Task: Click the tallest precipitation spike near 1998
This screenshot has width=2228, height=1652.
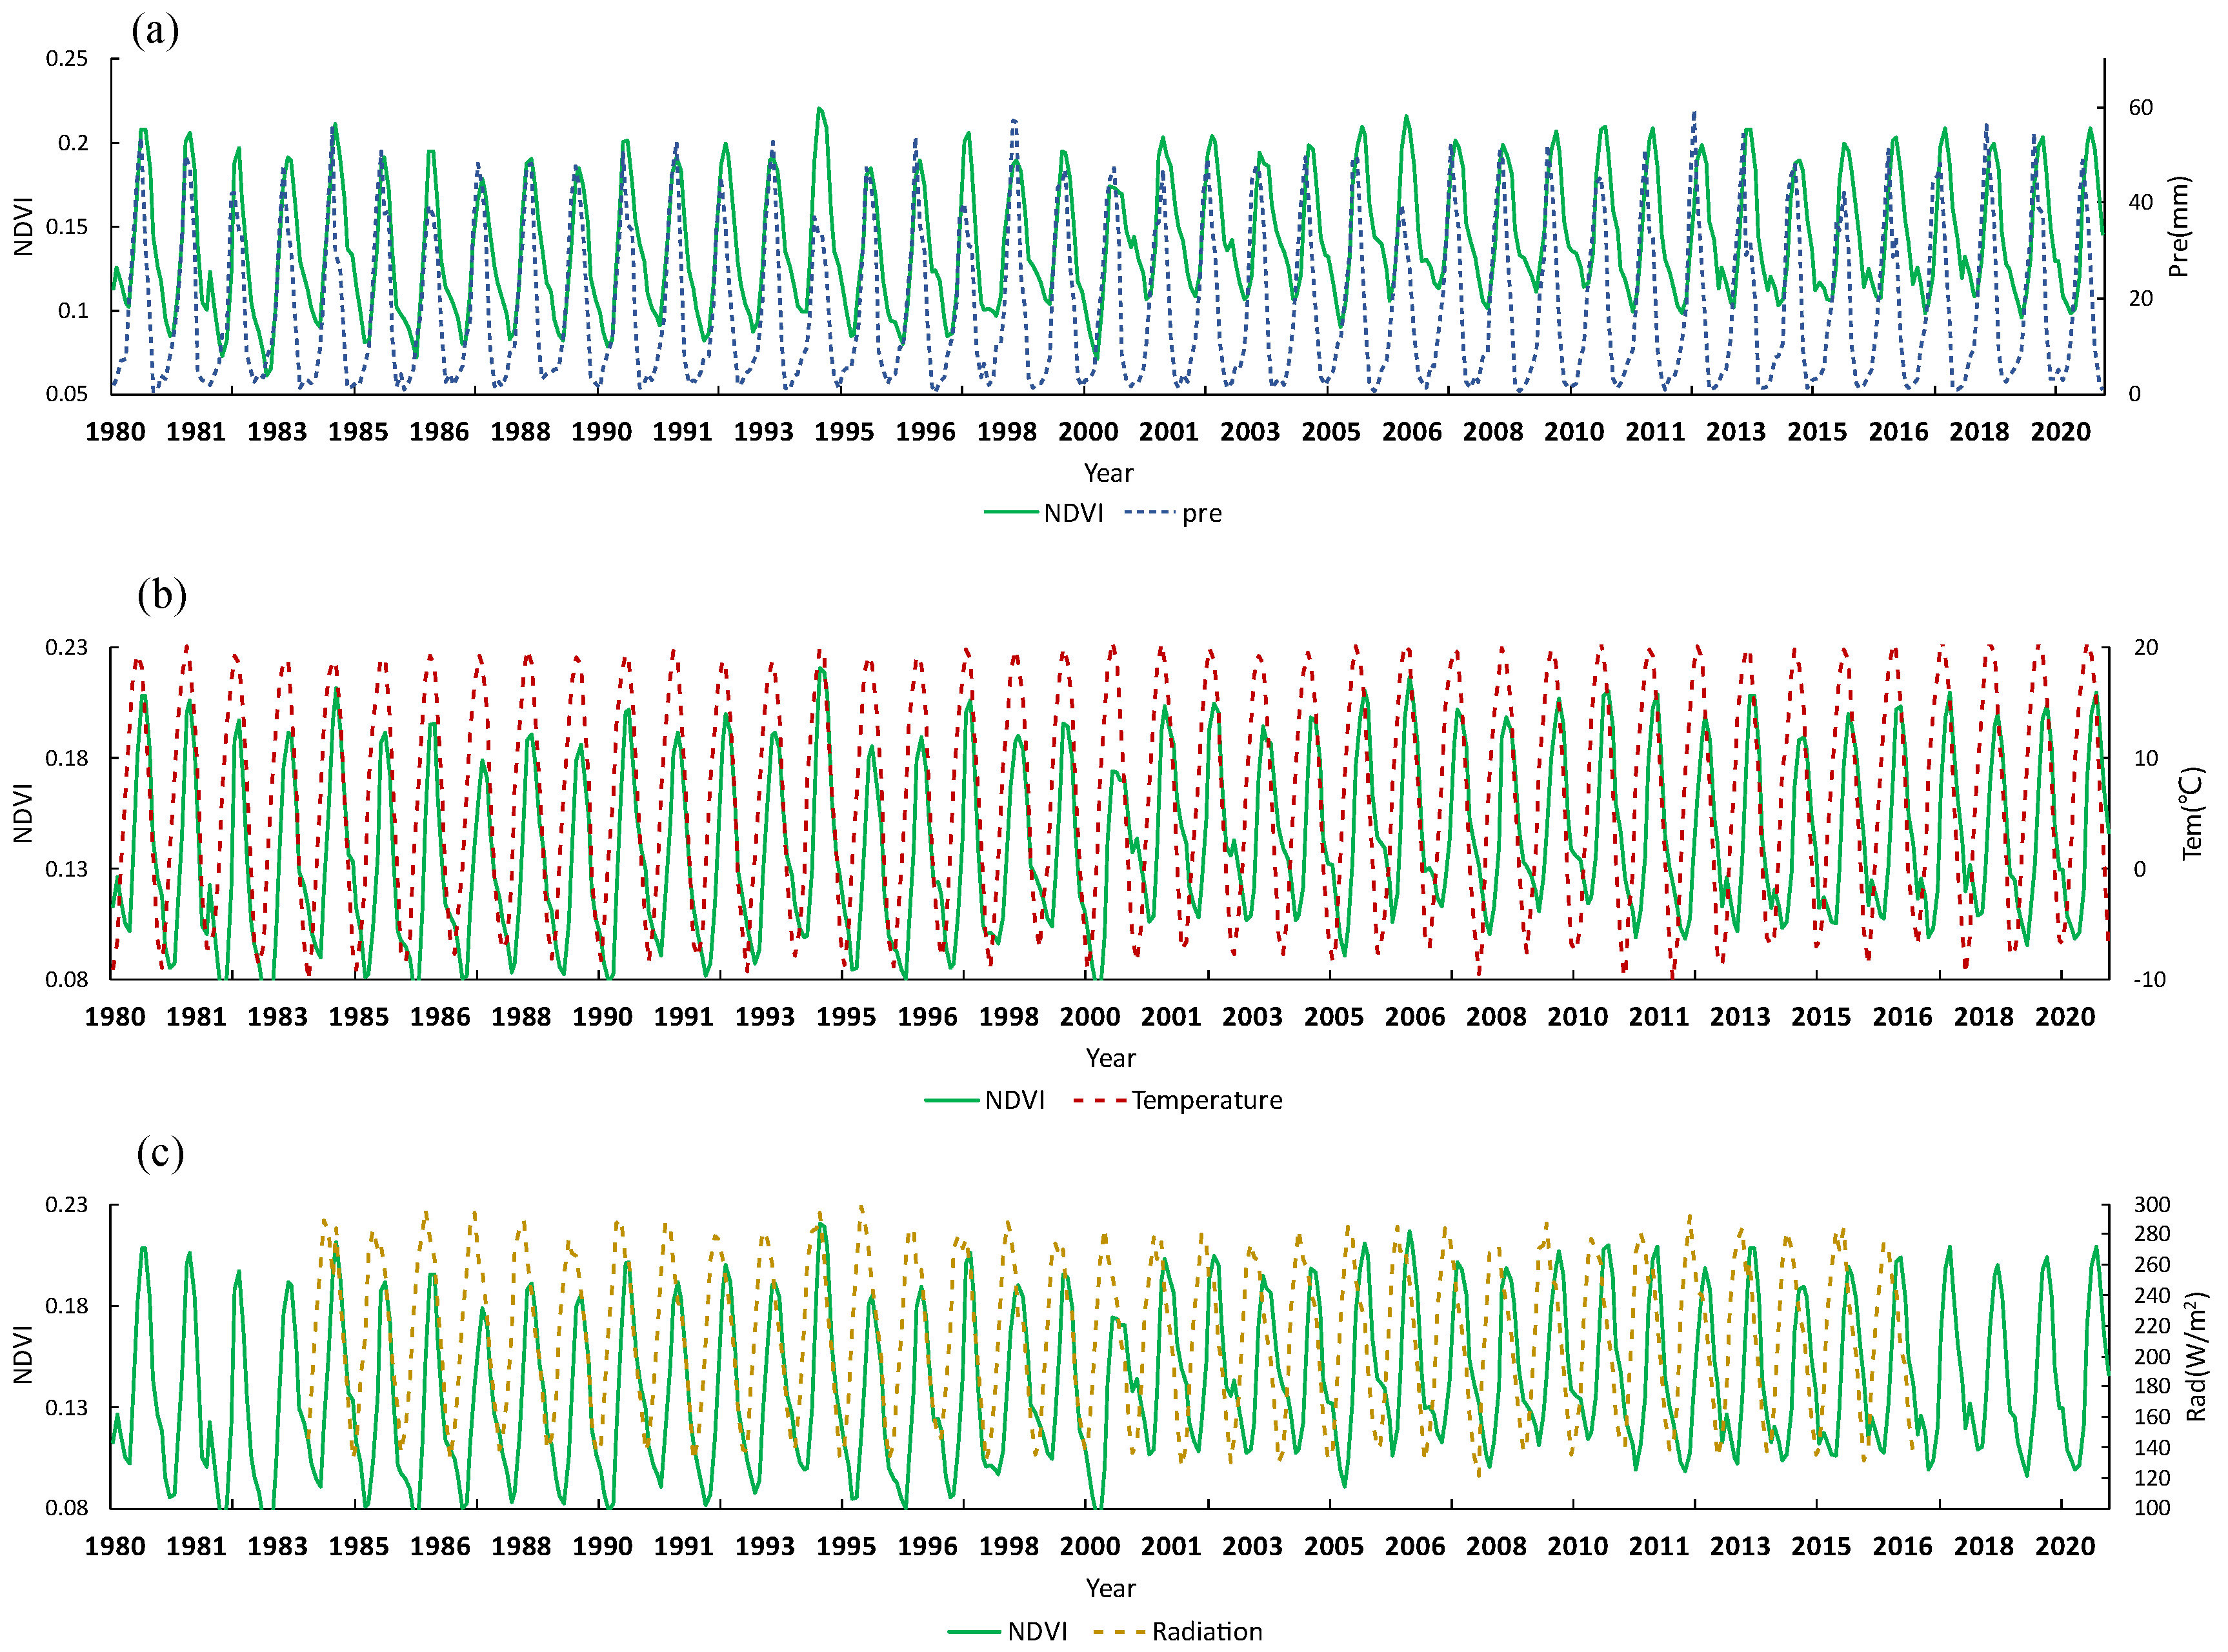Action: 1012,120
